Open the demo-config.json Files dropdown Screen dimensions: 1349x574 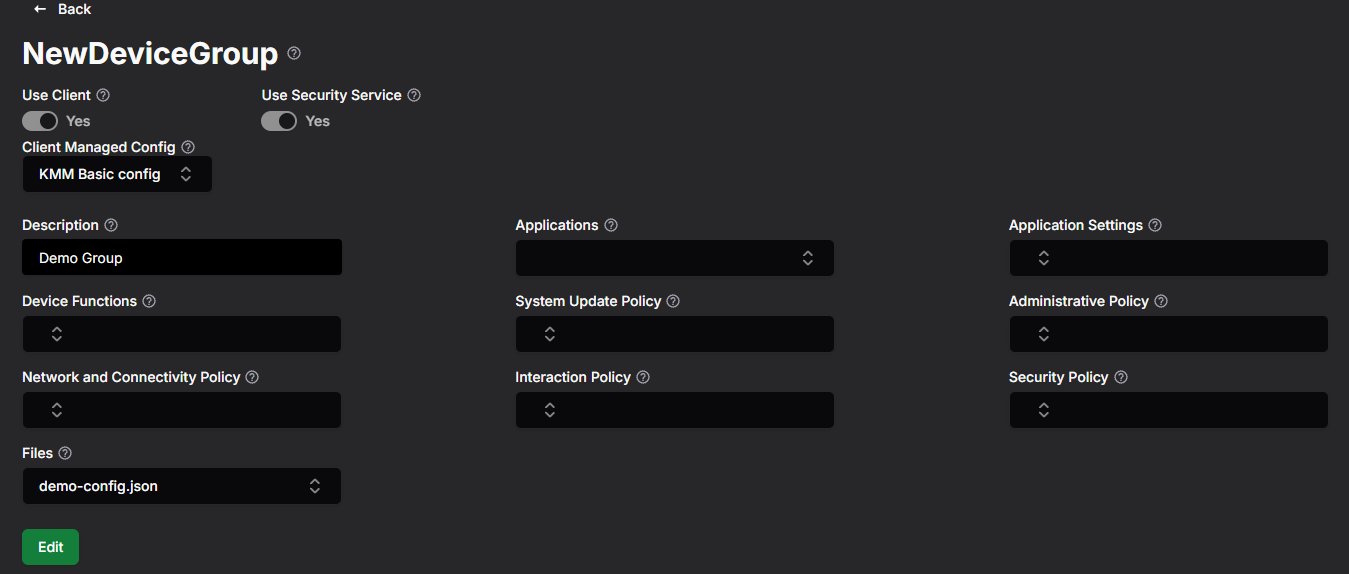tap(181, 486)
